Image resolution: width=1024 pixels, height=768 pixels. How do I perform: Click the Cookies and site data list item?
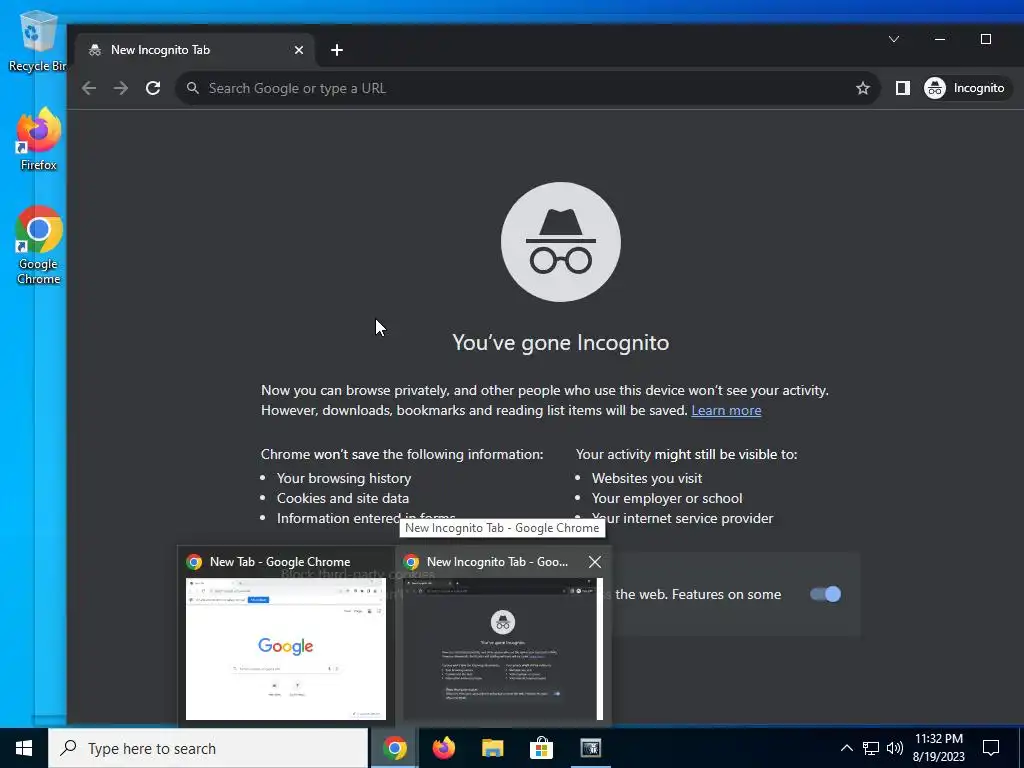tap(343, 498)
